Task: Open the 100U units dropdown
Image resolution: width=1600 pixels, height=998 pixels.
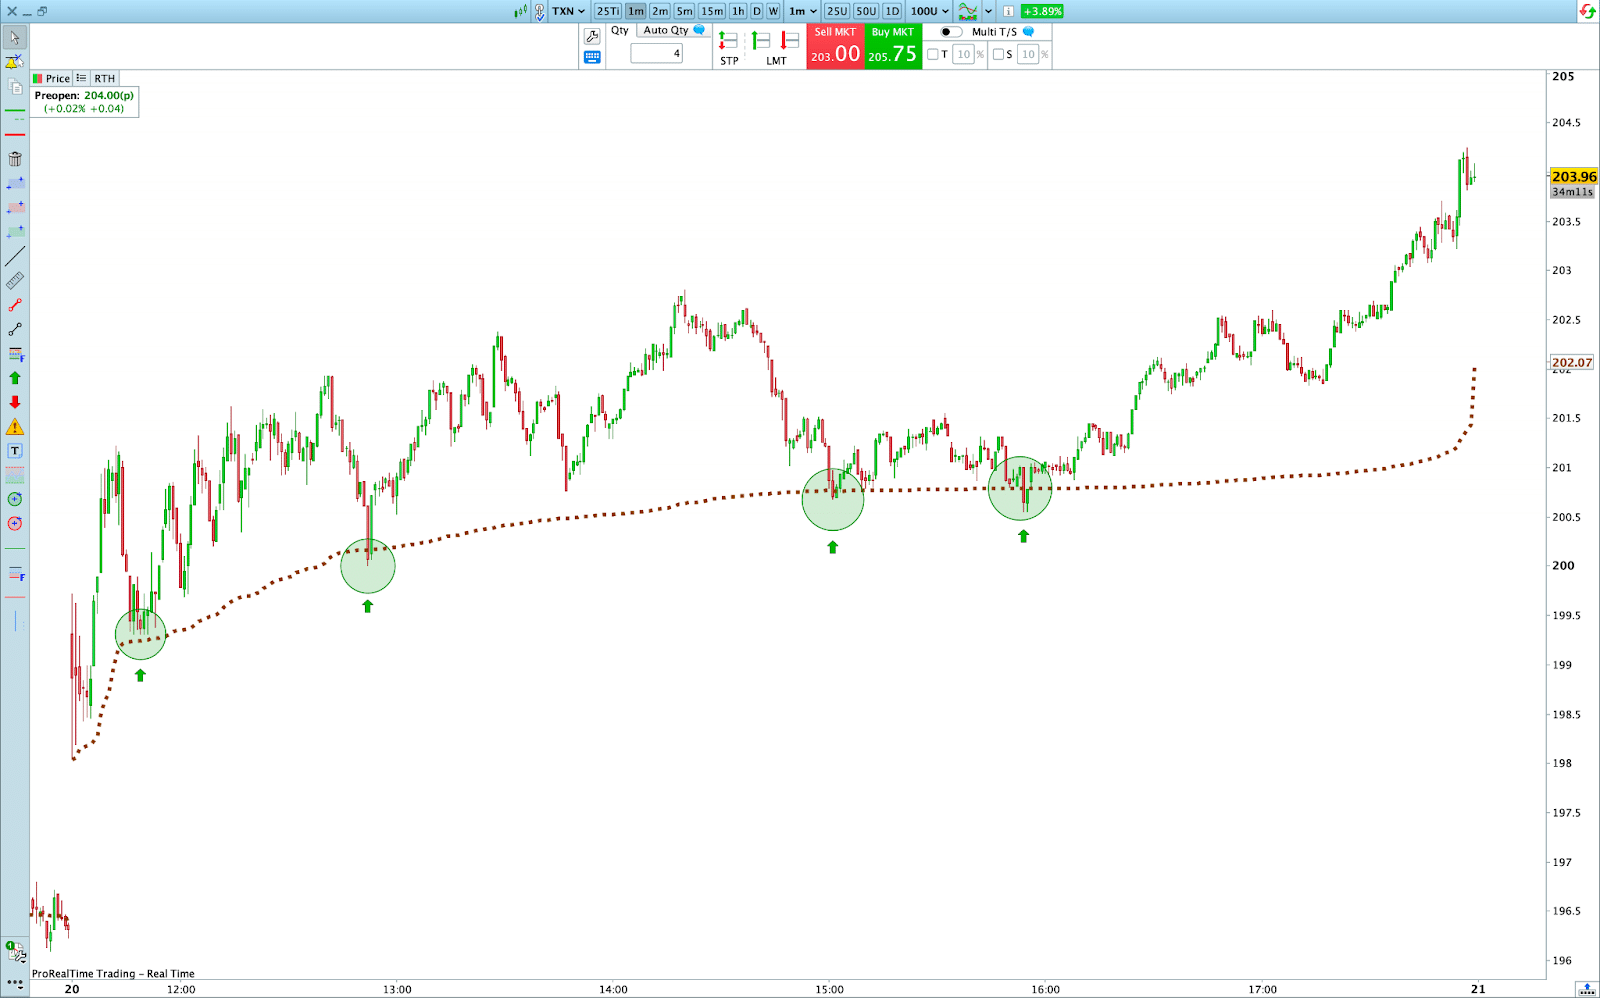Action: [x=929, y=11]
